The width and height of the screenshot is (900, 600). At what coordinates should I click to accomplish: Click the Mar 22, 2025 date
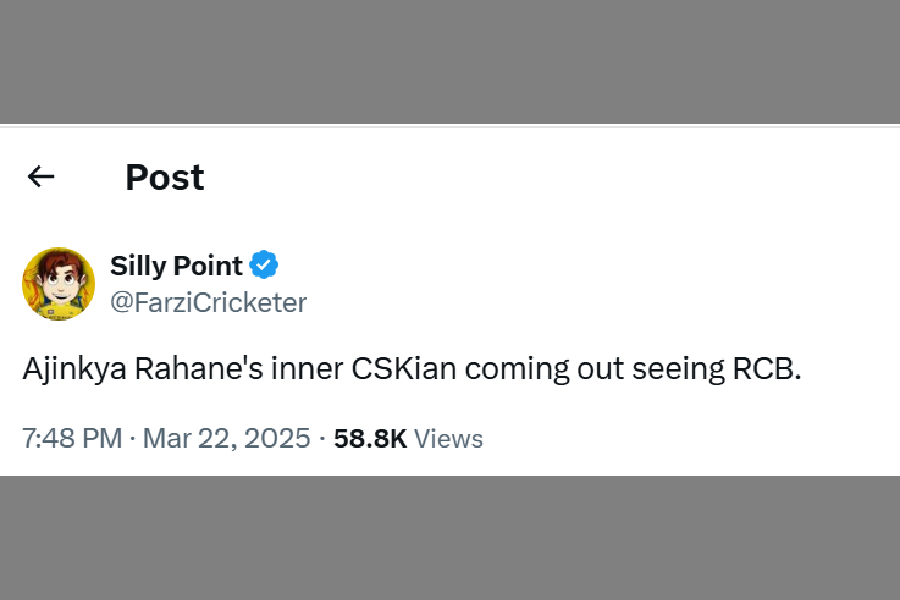(227, 438)
